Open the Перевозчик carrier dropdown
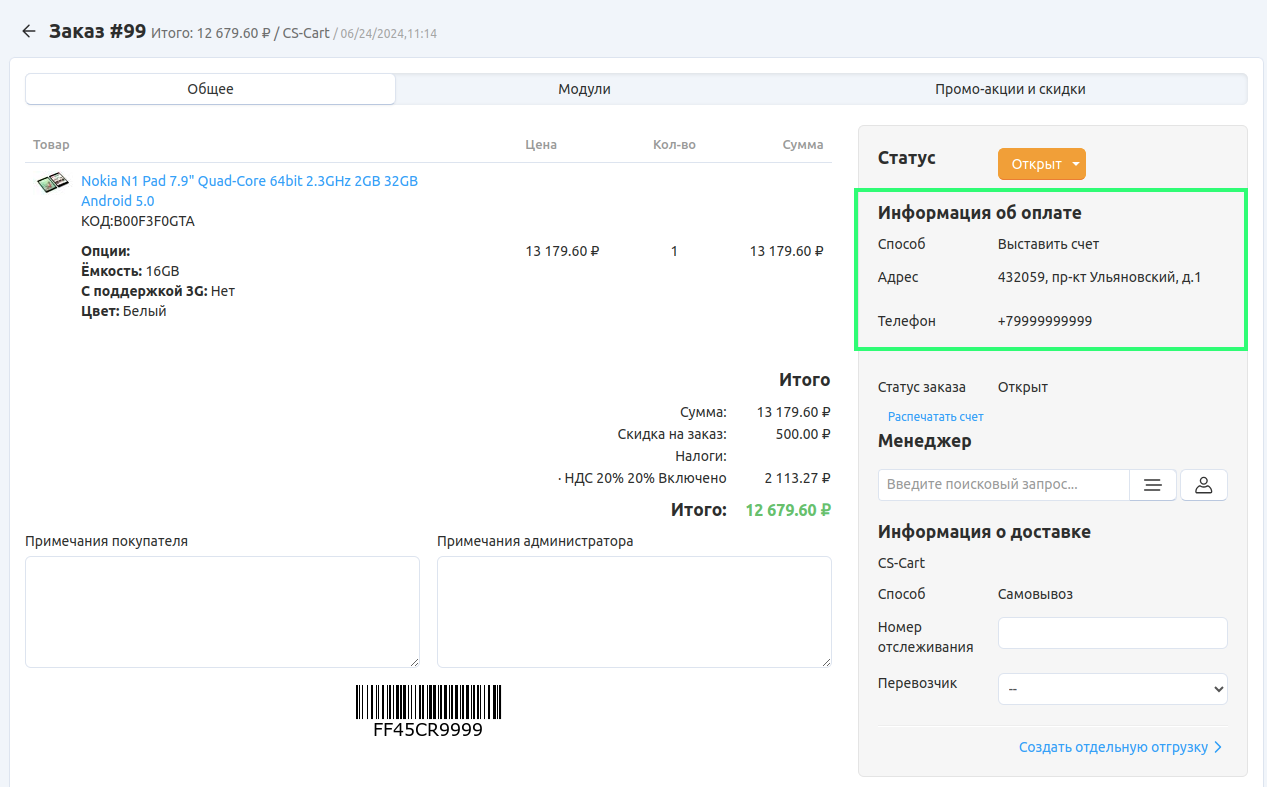Image resolution: width=1267 pixels, height=787 pixels. tap(1112, 689)
